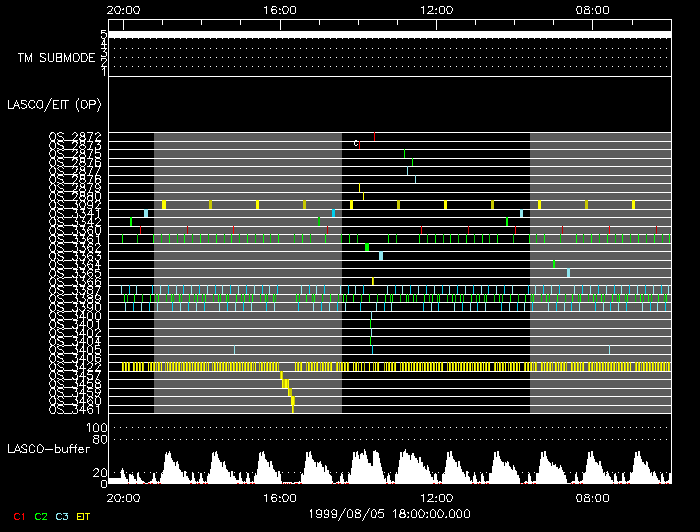This screenshot has height=532, width=700.
Task: Click the red C1 legend label
Action: pos(18,516)
